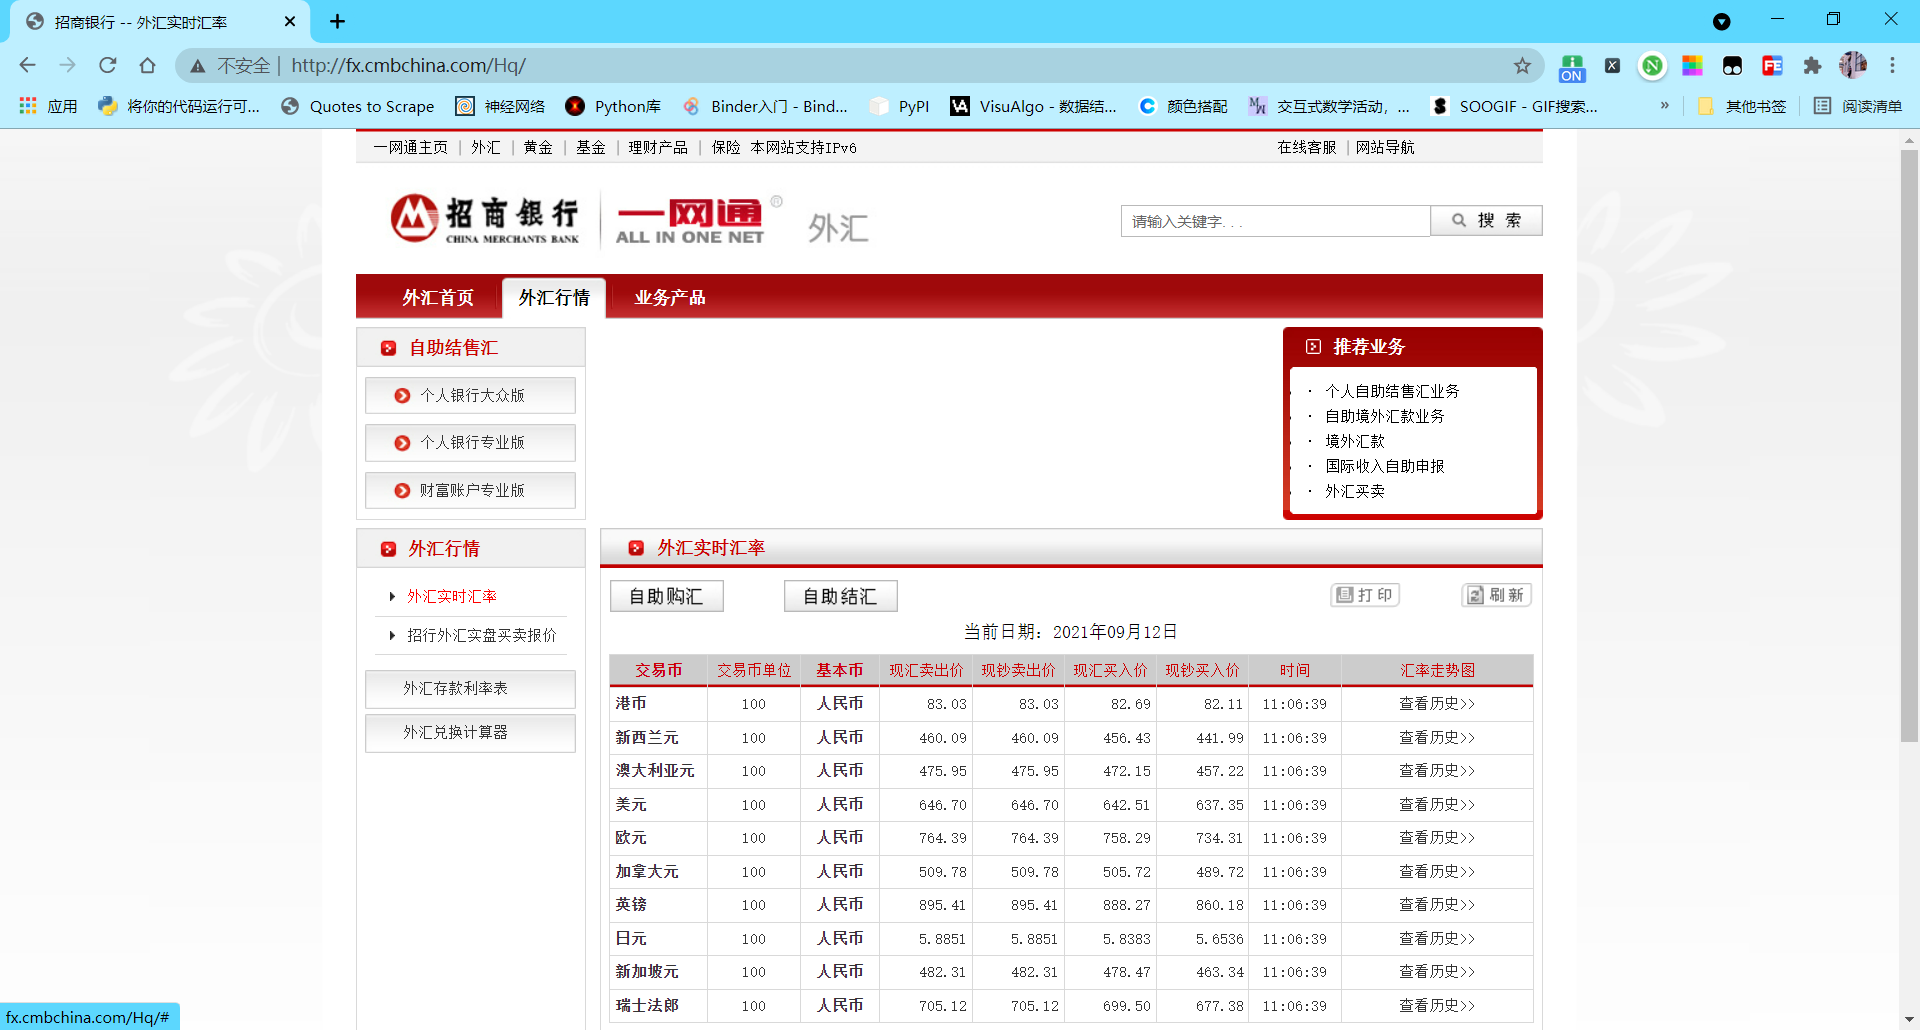Open the Python库 bookmark

(613, 106)
